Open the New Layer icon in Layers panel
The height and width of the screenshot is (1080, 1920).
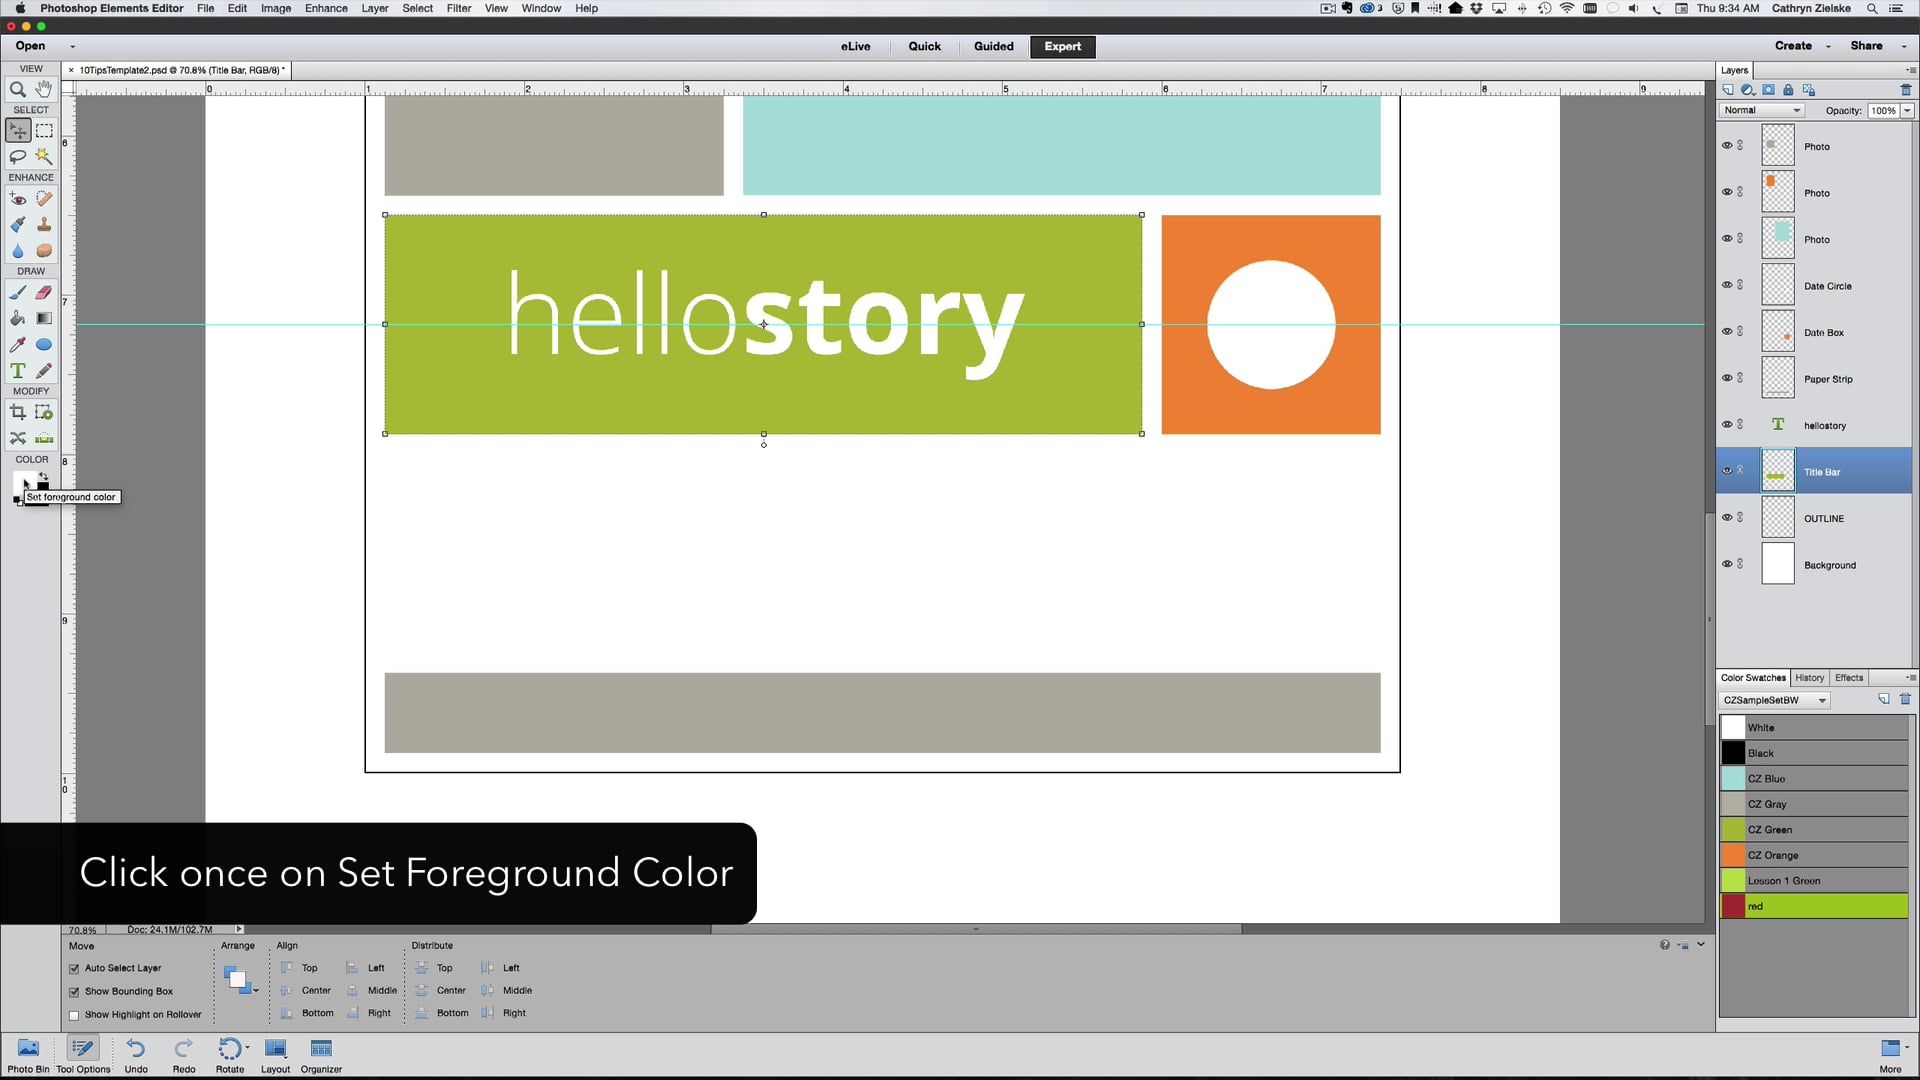(1729, 90)
